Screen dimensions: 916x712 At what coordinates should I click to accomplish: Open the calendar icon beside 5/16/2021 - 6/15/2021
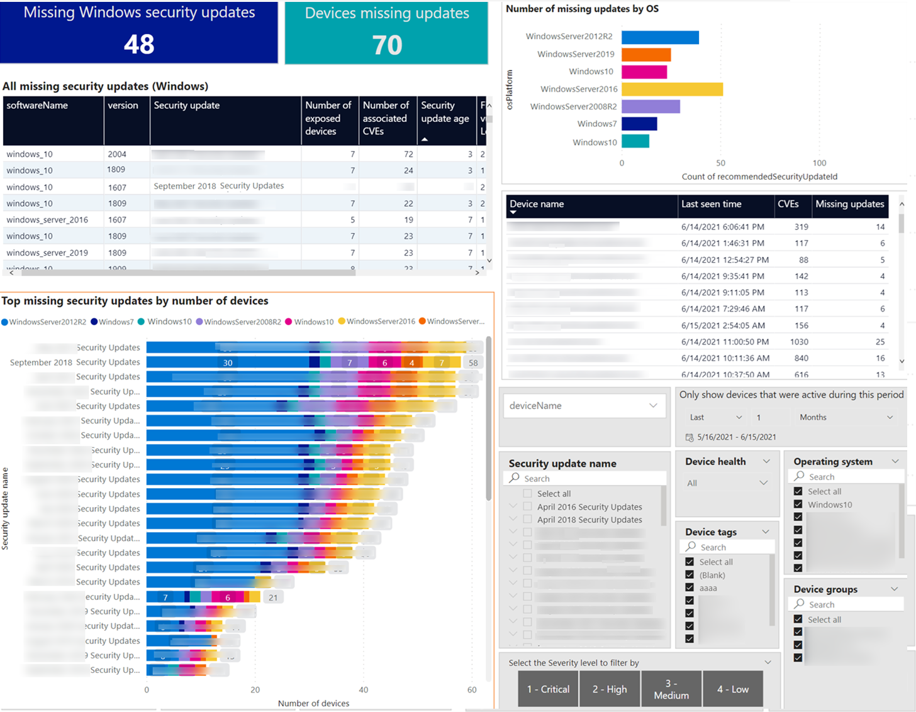(x=689, y=437)
